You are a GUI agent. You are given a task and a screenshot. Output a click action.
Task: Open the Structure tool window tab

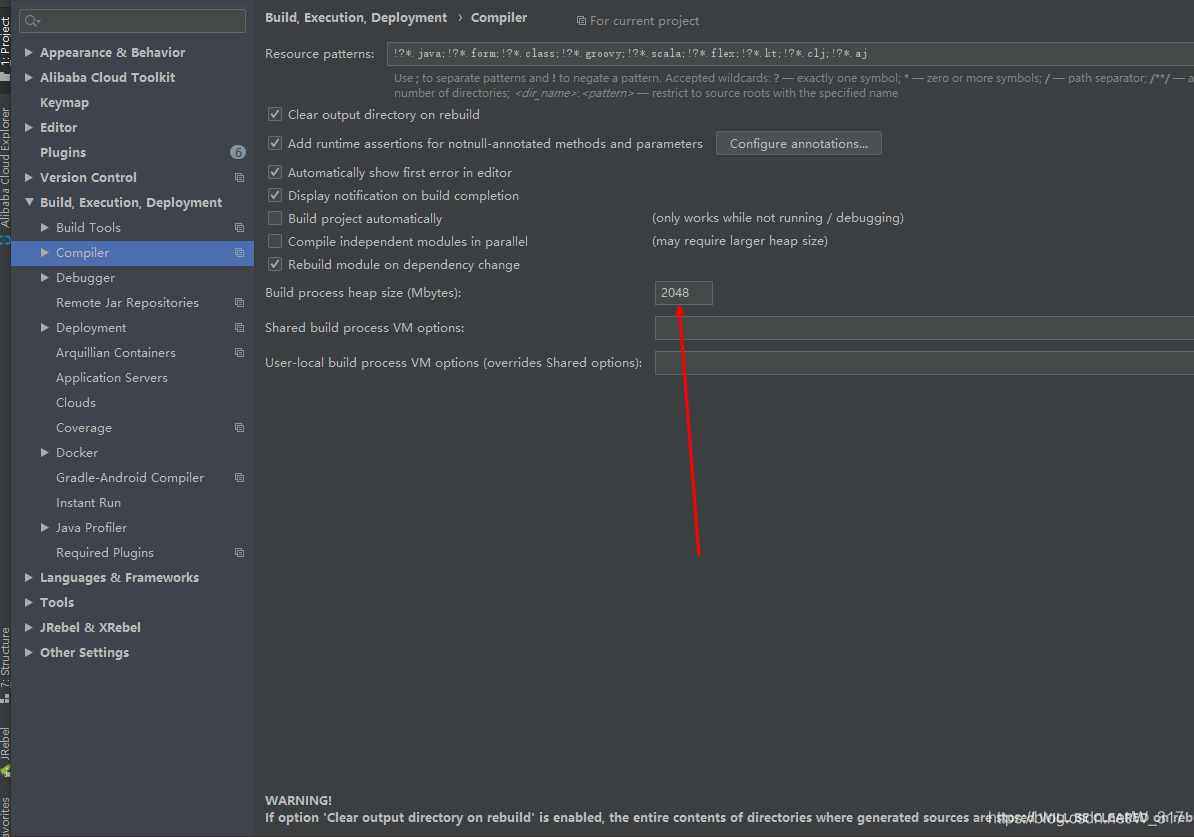click(5, 665)
